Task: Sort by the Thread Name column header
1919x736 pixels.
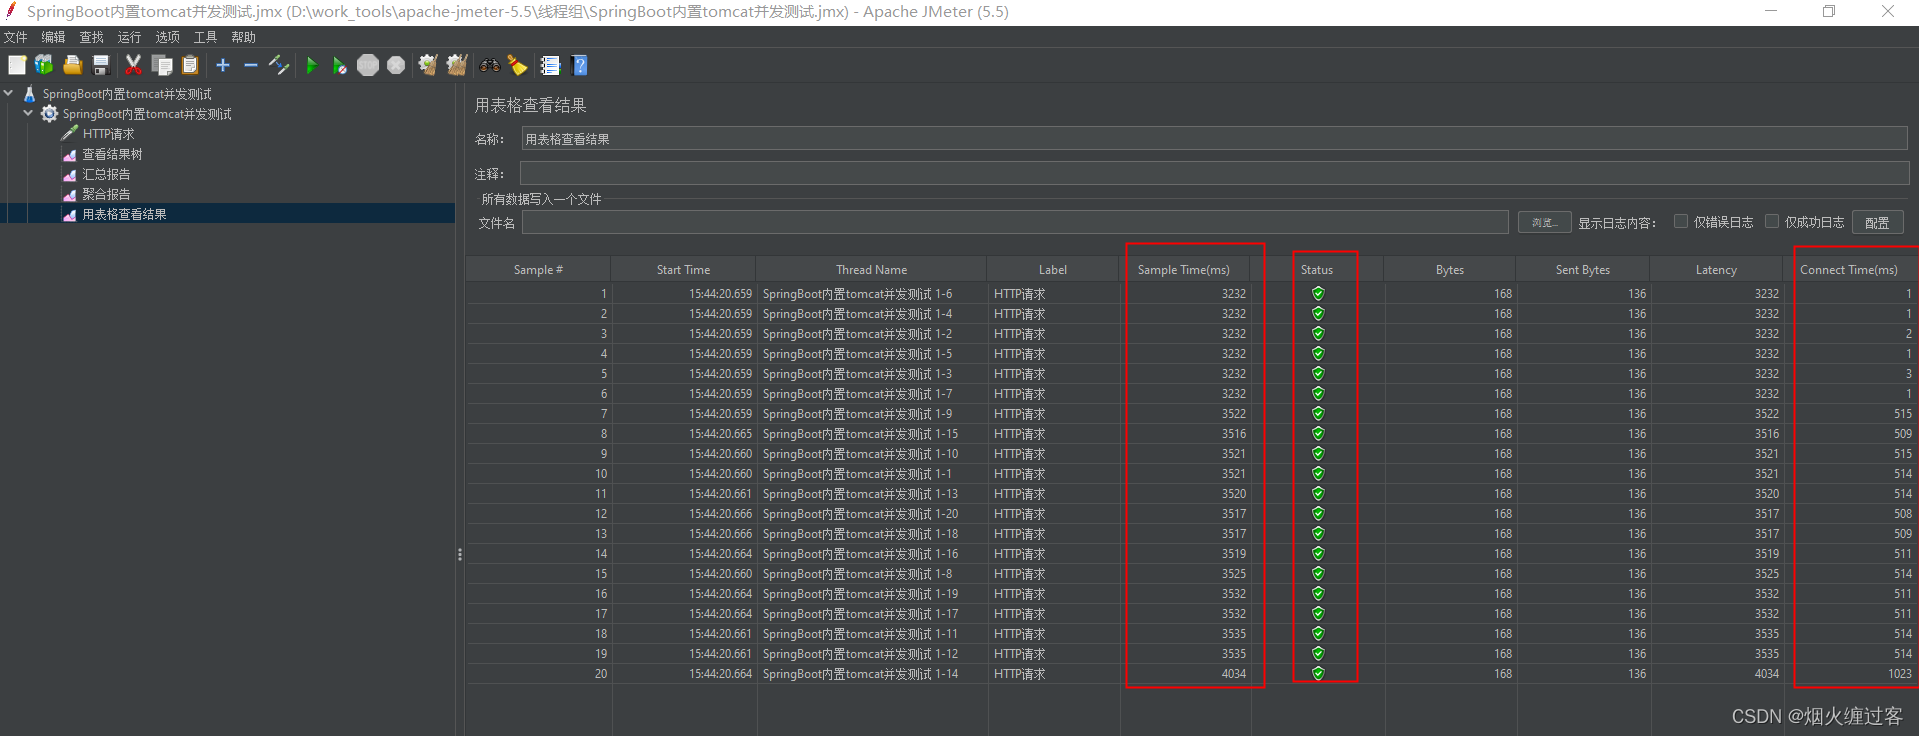Action: 871,270
